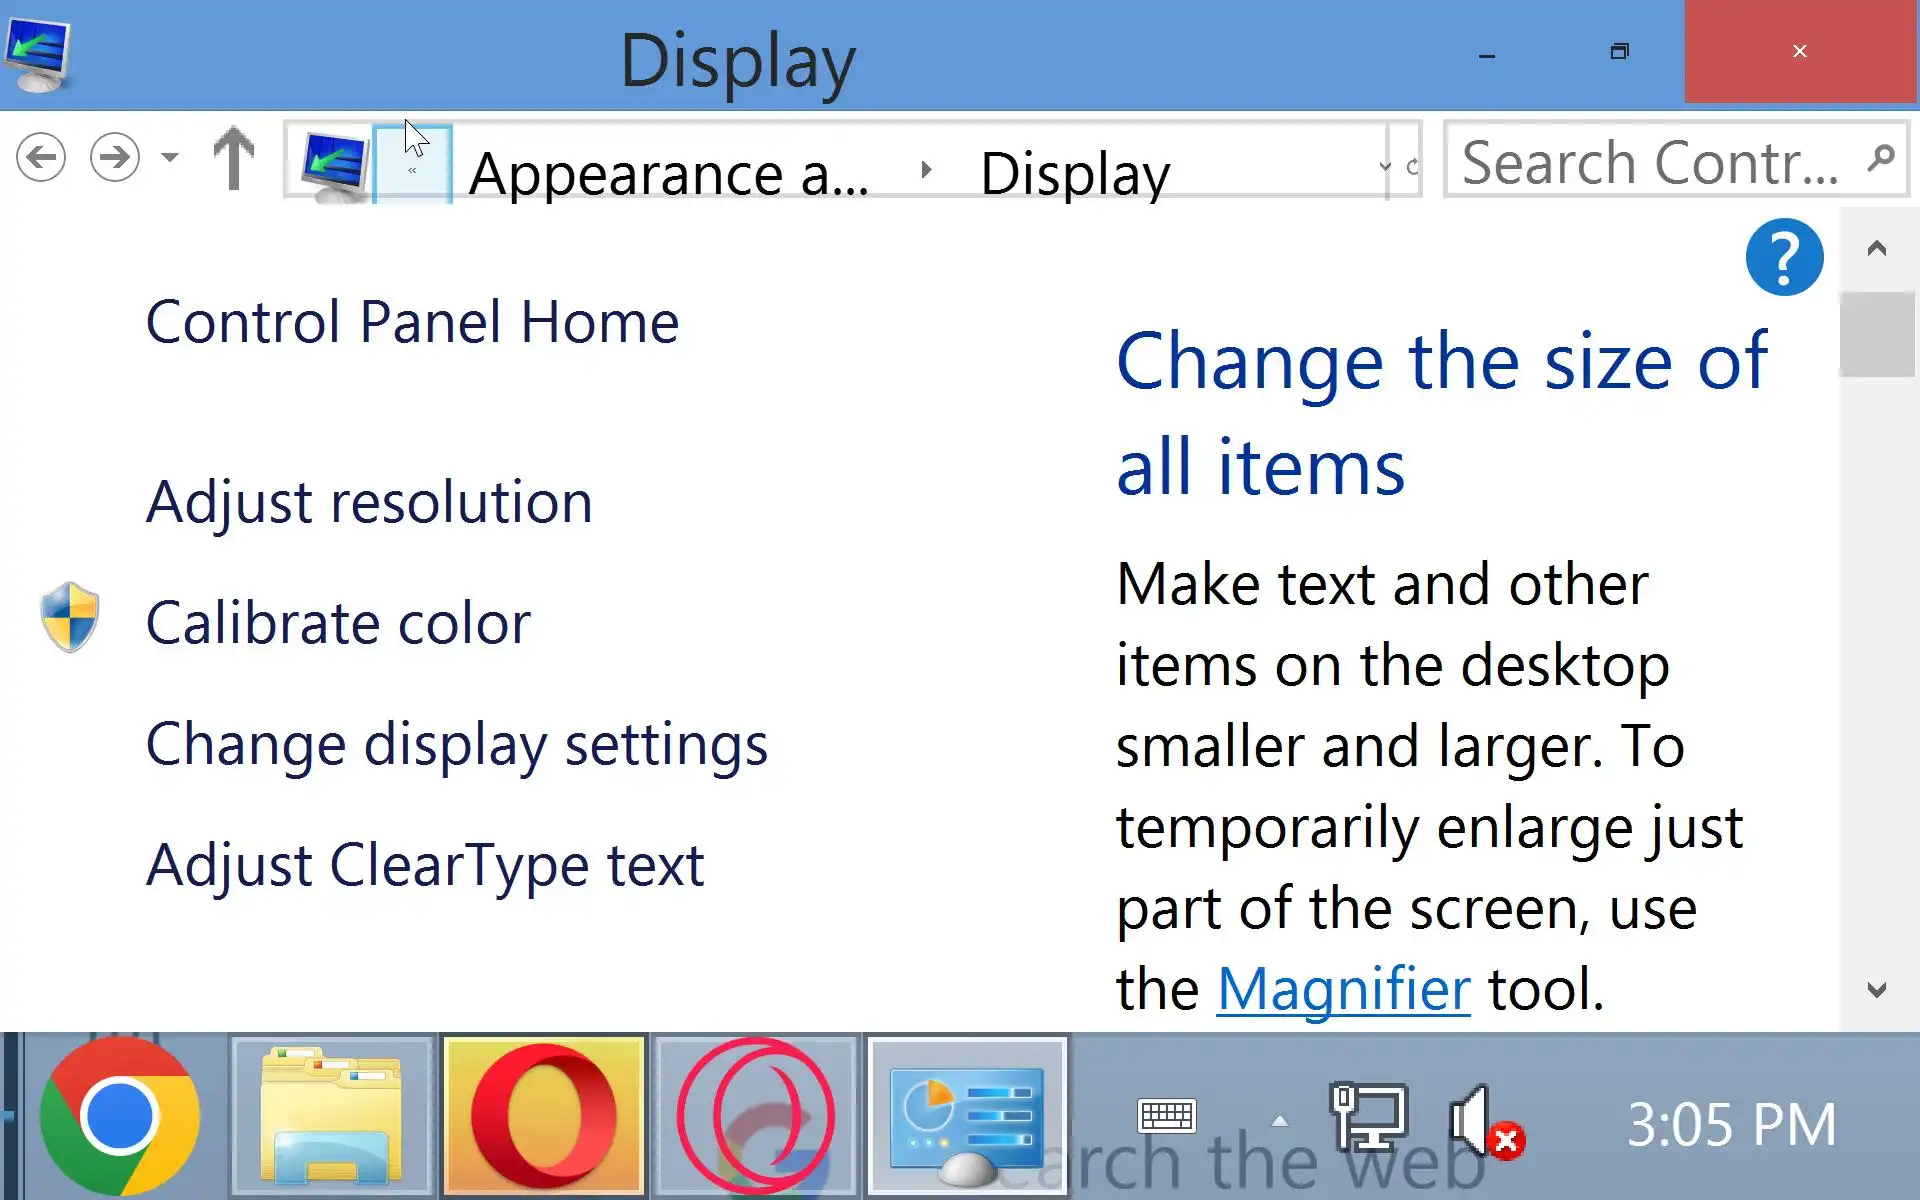Image resolution: width=1920 pixels, height=1200 pixels.
Task: Show hidden tray icons arrow
Action: point(1279,1121)
